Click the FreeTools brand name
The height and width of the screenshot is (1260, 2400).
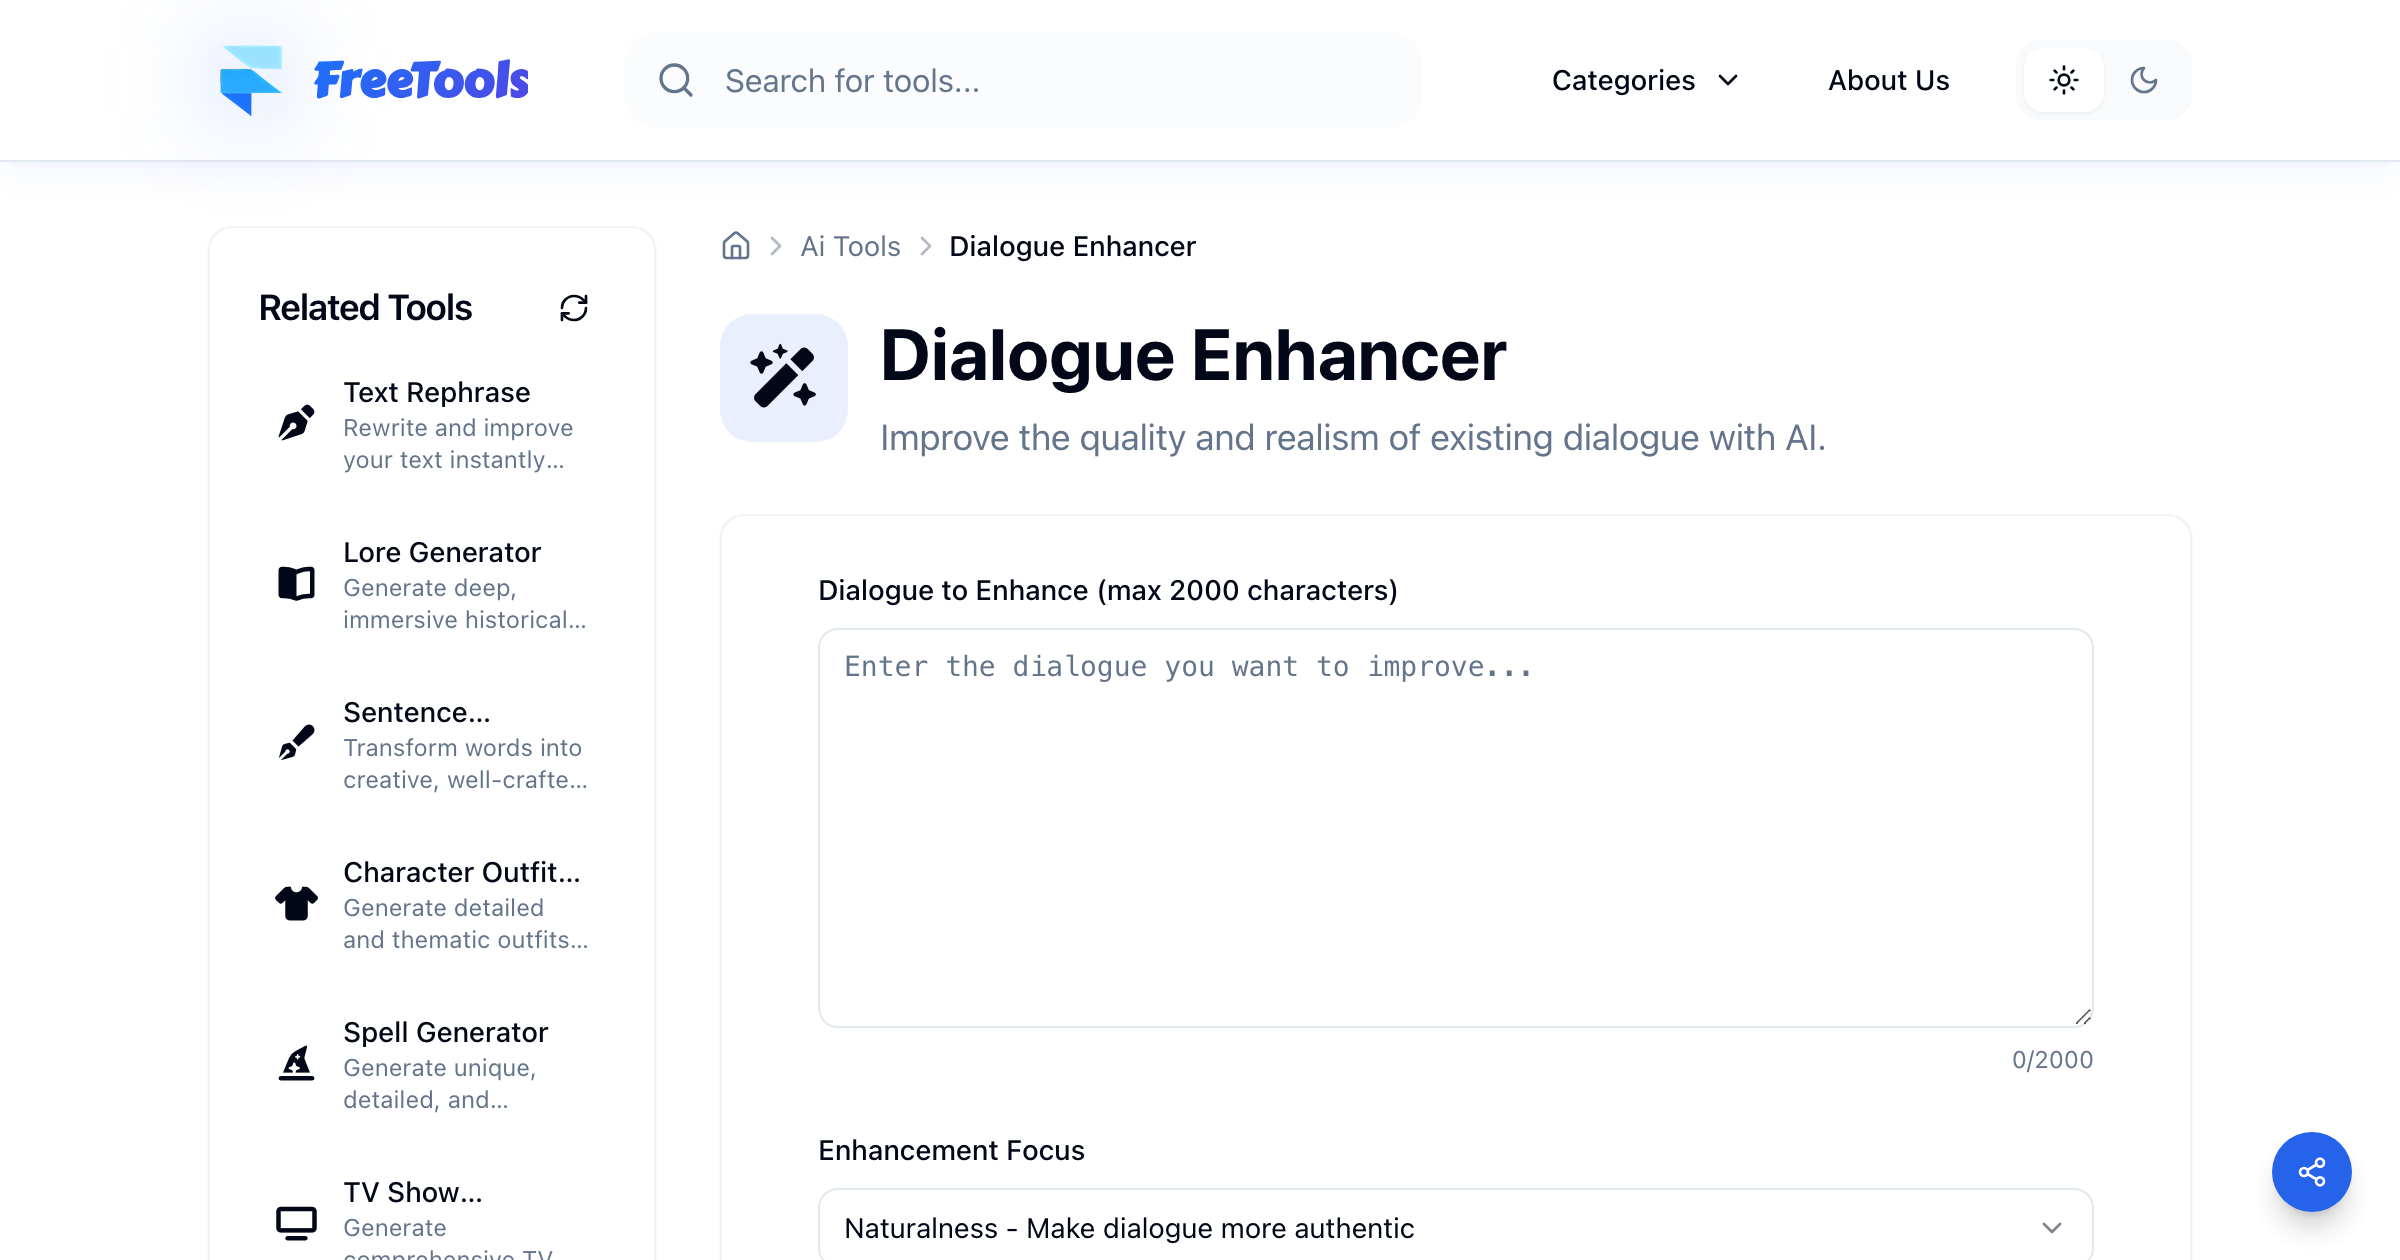(x=421, y=81)
